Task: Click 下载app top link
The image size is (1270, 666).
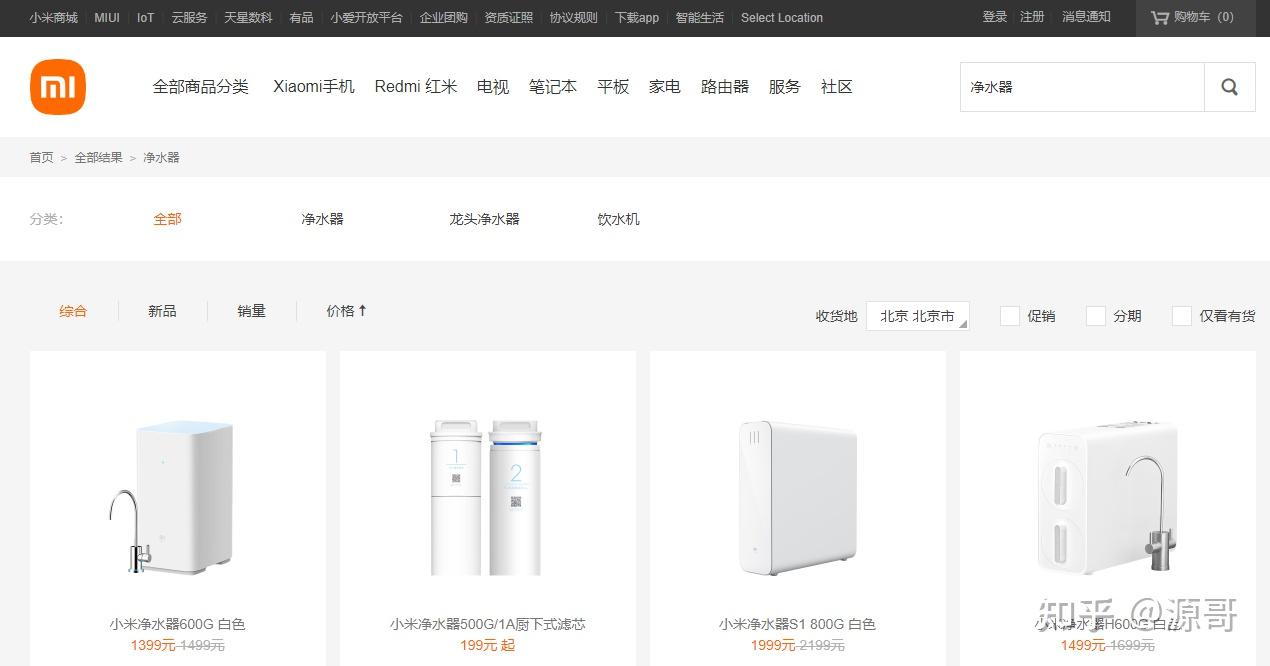Action: [x=637, y=17]
